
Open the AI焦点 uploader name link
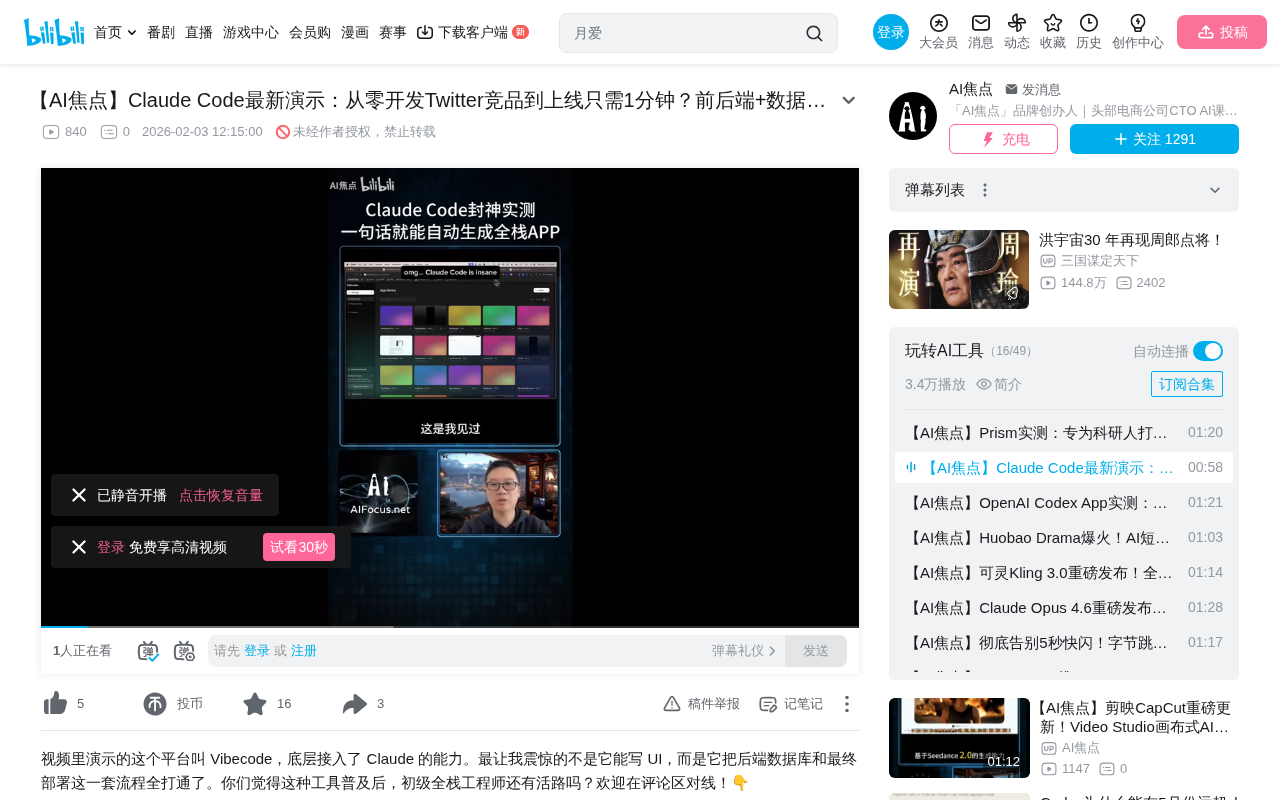coord(971,89)
